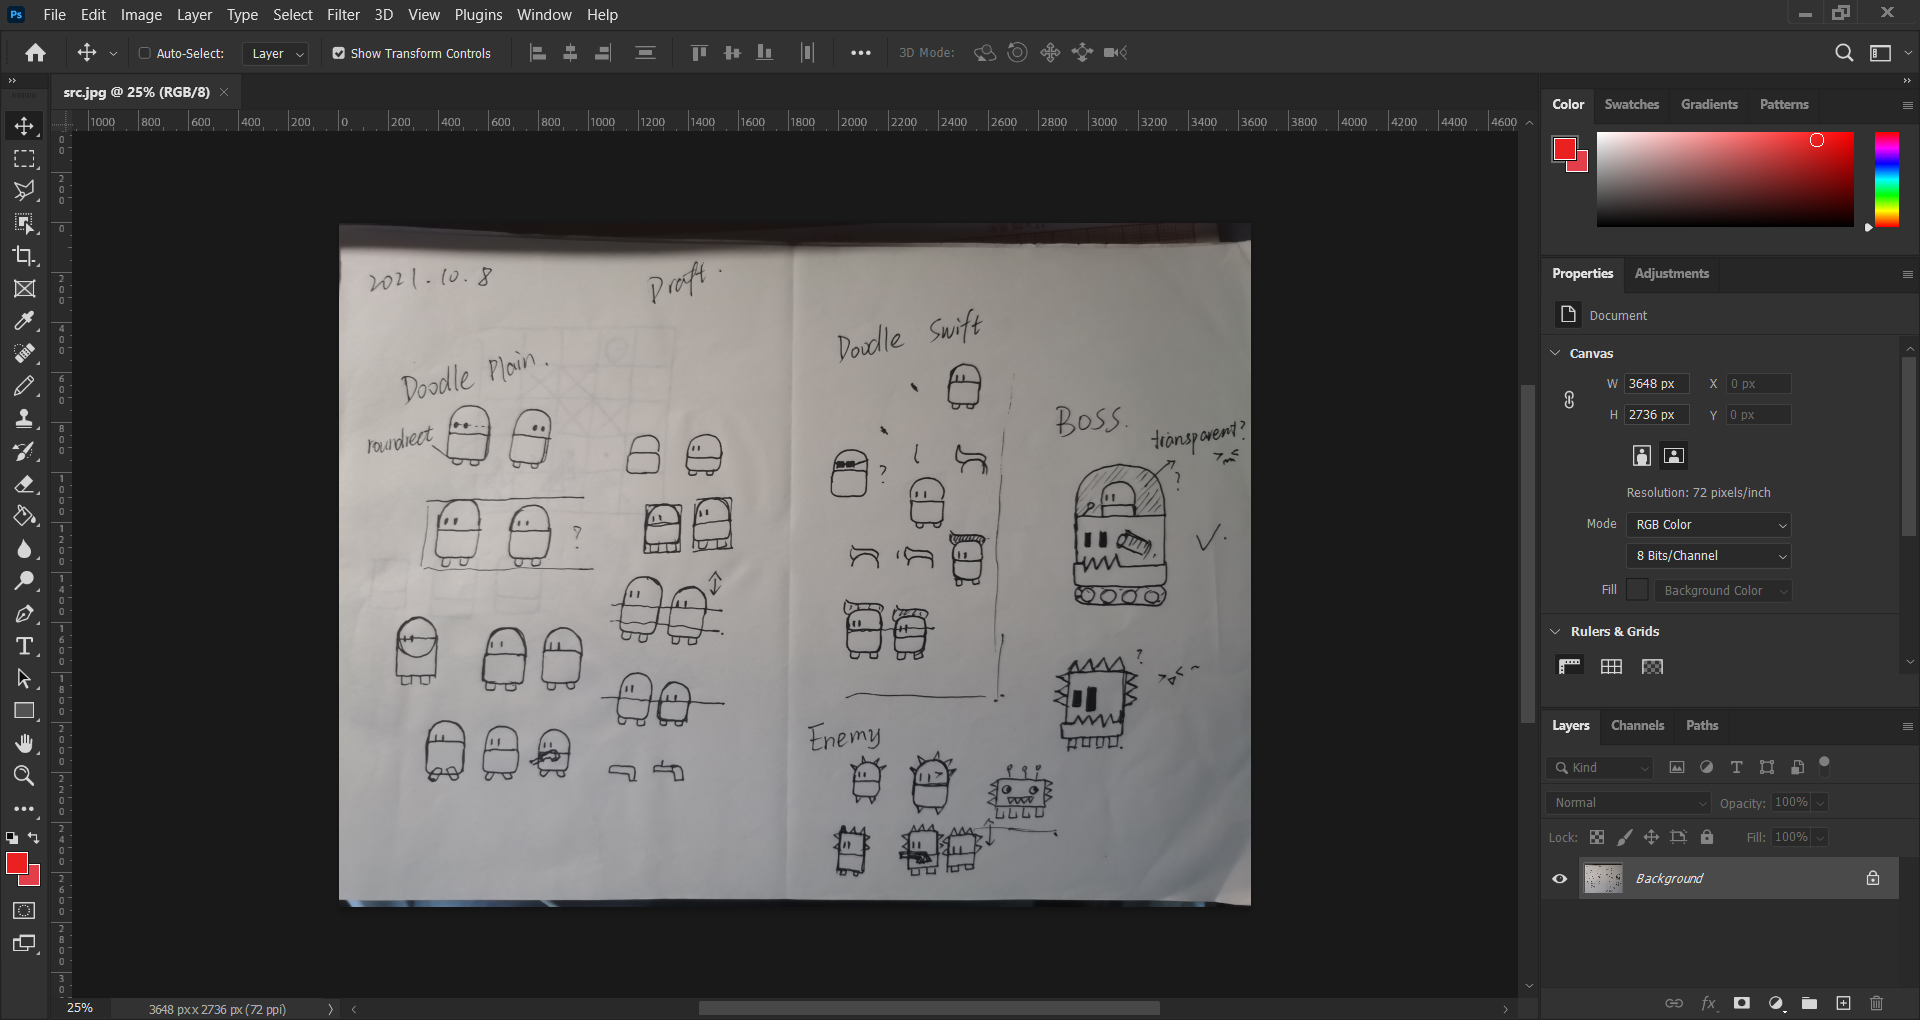This screenshot has width=1920, height=1020.
Task: Collapse the Rulers & Grids section
Action: (x=1555, y=632)
